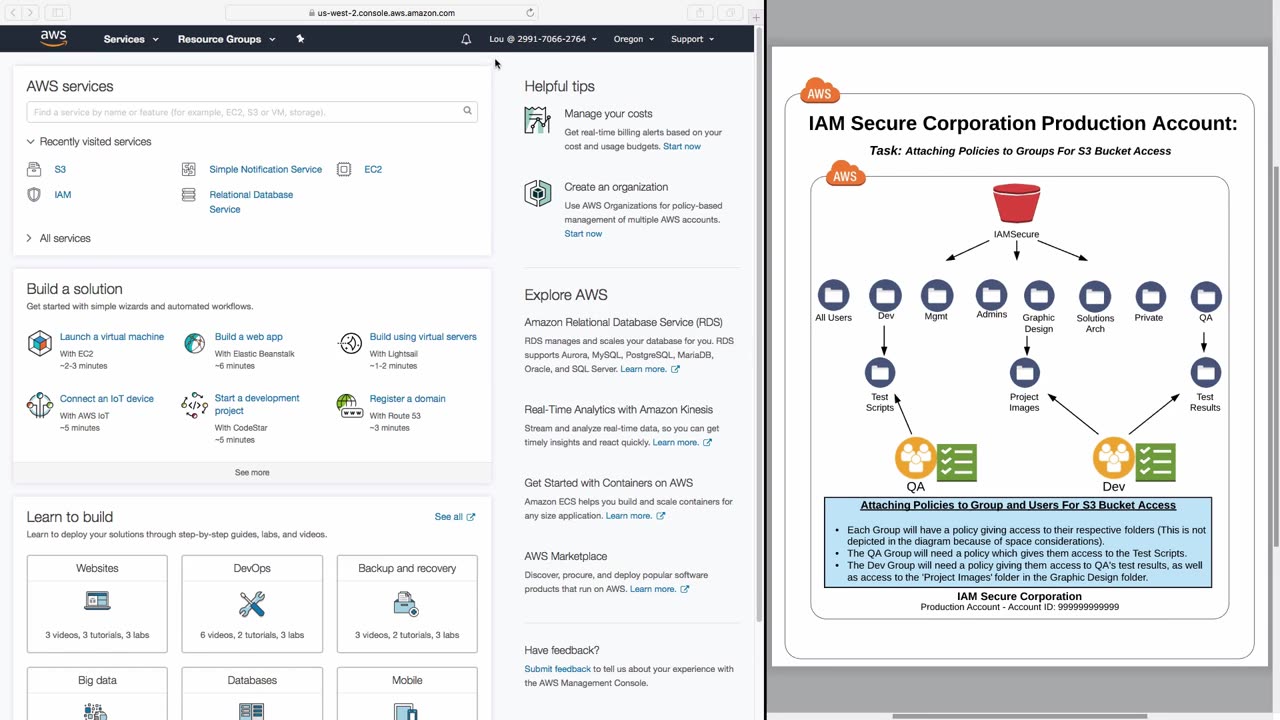Open Start a development project link
This screenshot has width=1280, height=720.
click(257, 404)
